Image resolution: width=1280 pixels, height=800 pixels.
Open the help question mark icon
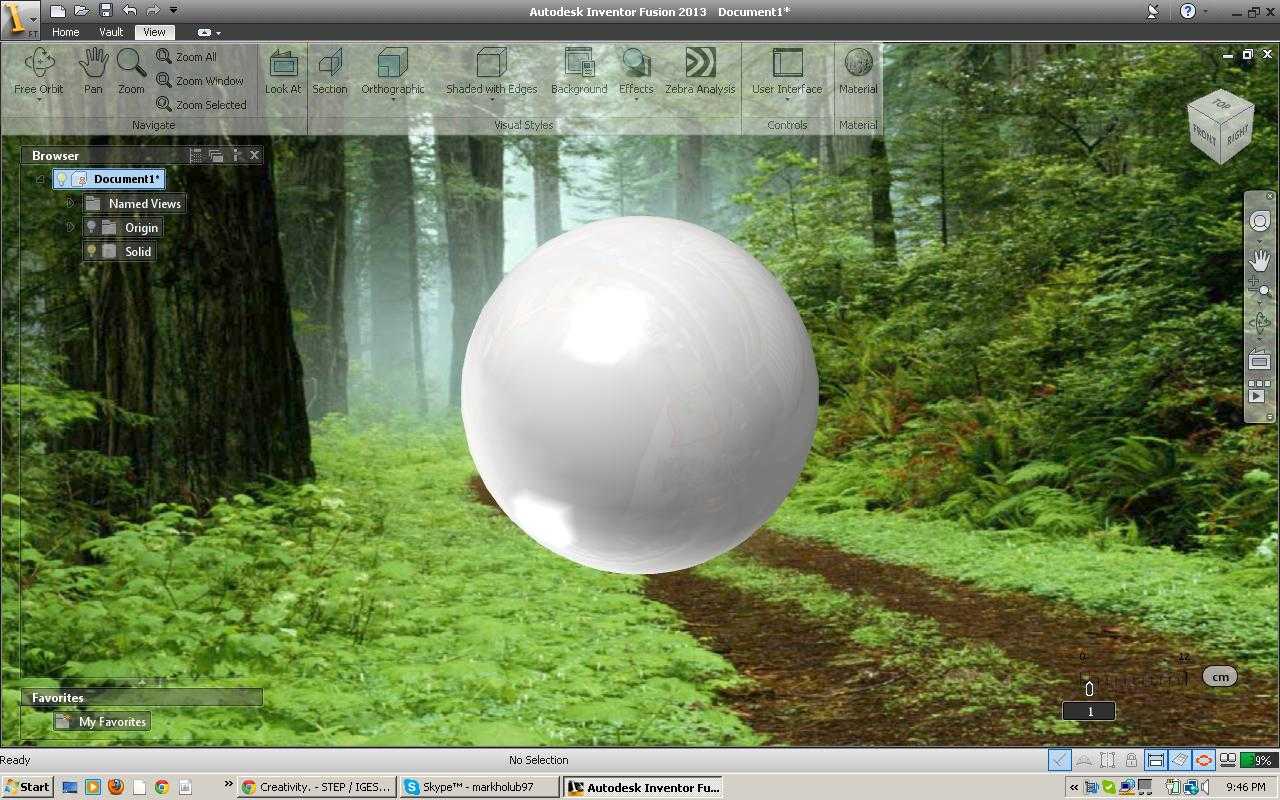1187,11
